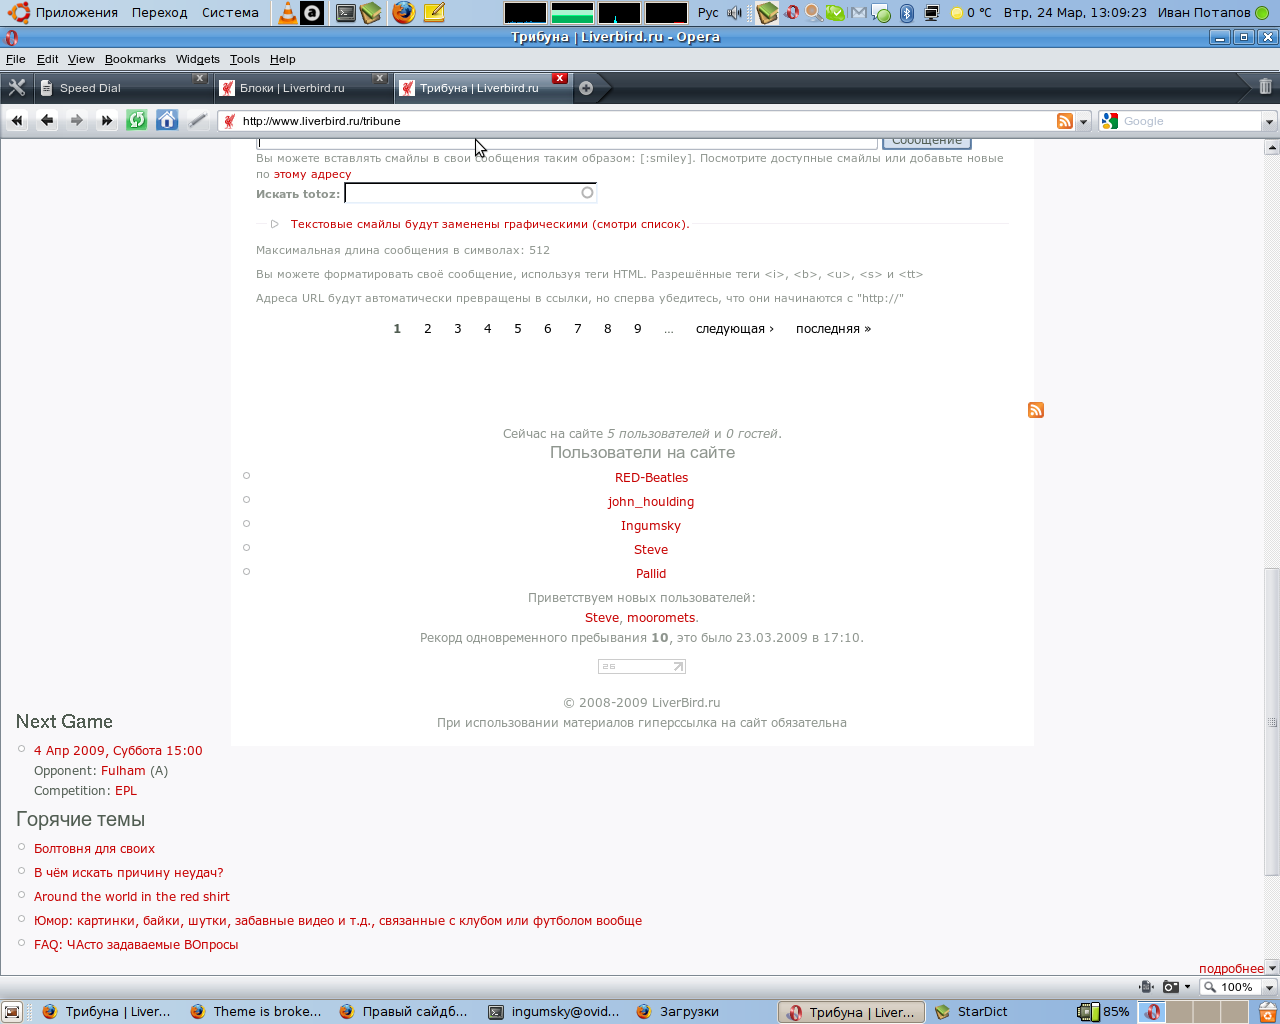
Task: Click the vertical page scrollbar thumb
Action: pyautogui.click(x=1272, y=722)
